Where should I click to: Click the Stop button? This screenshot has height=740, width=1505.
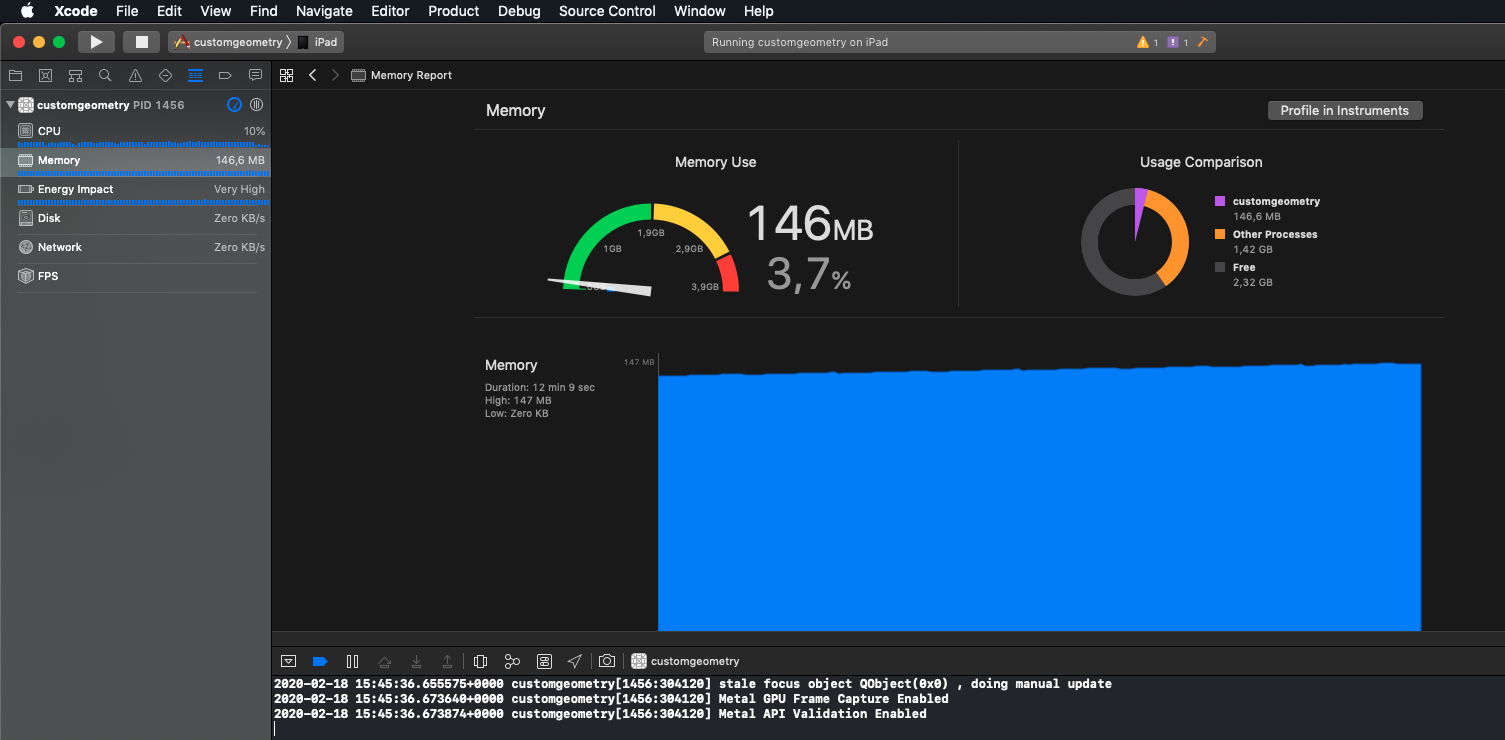[141, 42]
